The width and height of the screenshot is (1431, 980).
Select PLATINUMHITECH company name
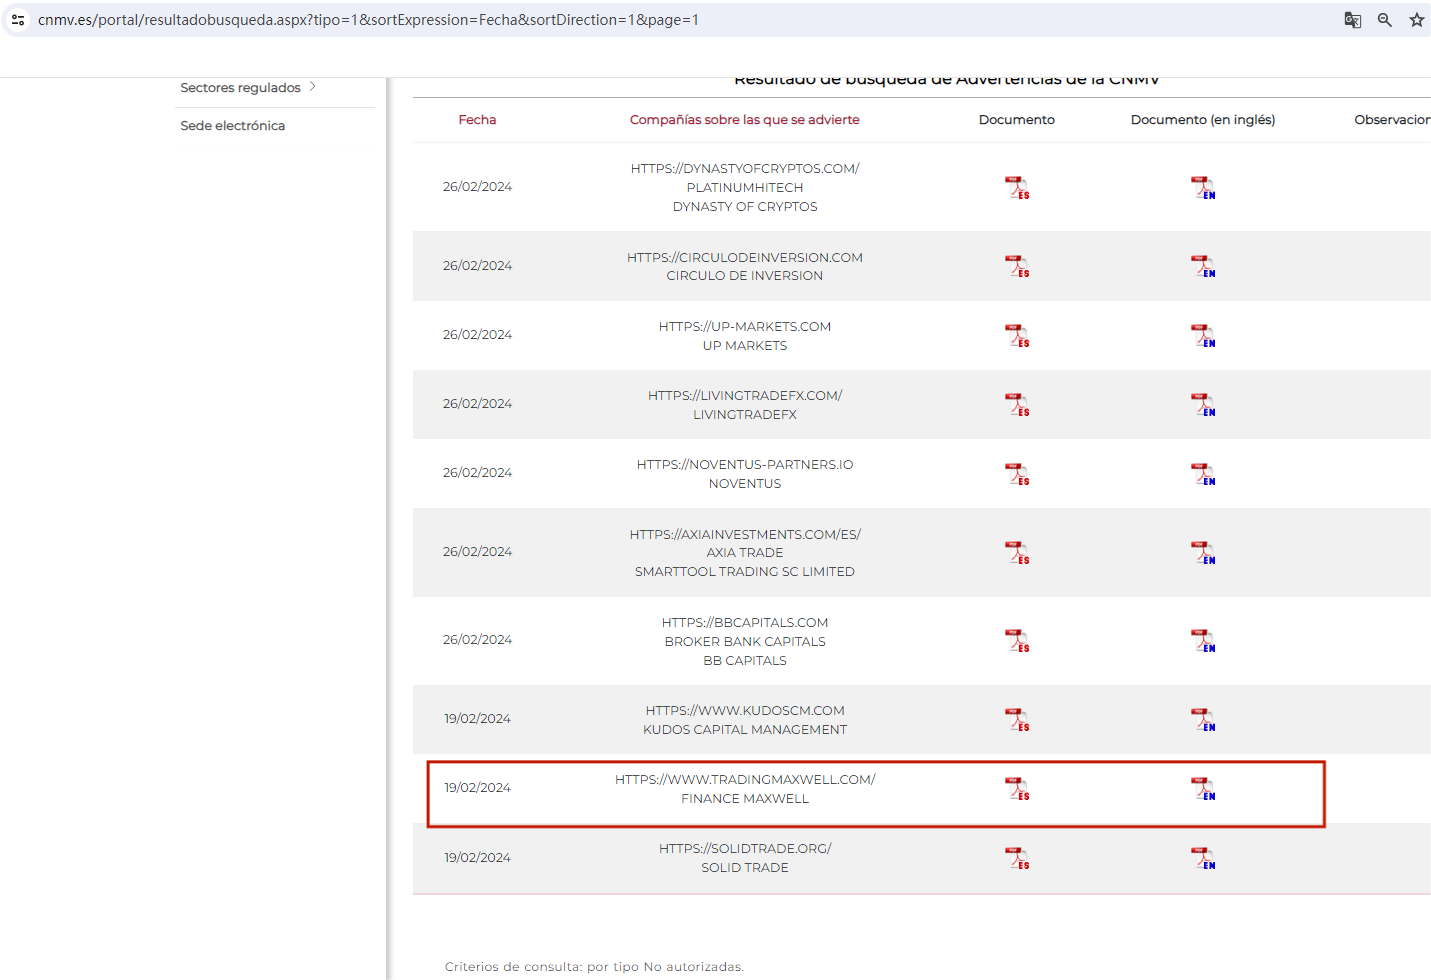pos(745,188)
